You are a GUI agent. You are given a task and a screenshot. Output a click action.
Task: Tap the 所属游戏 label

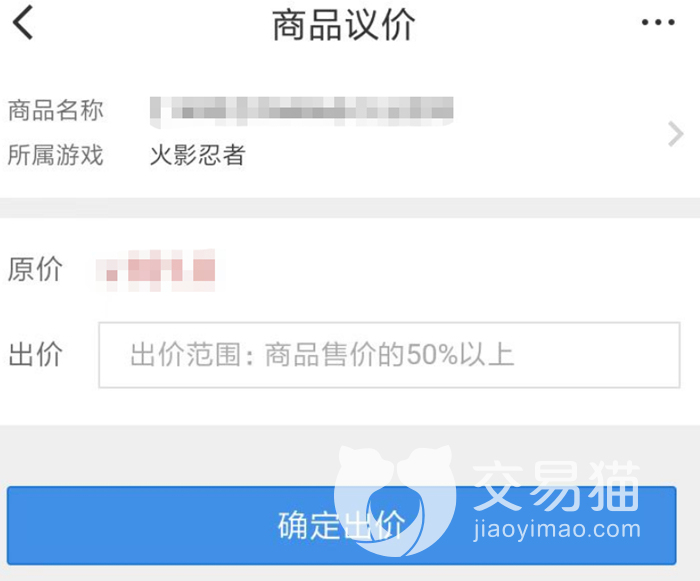point(56,155)
